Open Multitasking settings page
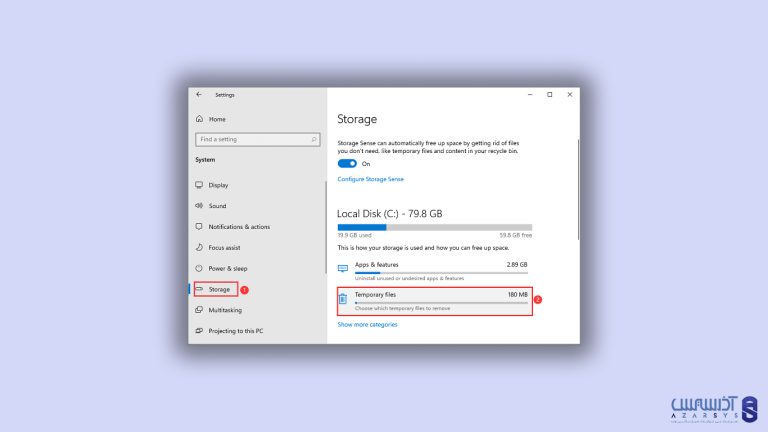Viewport: 768px width, 432px height. [225, 310]
